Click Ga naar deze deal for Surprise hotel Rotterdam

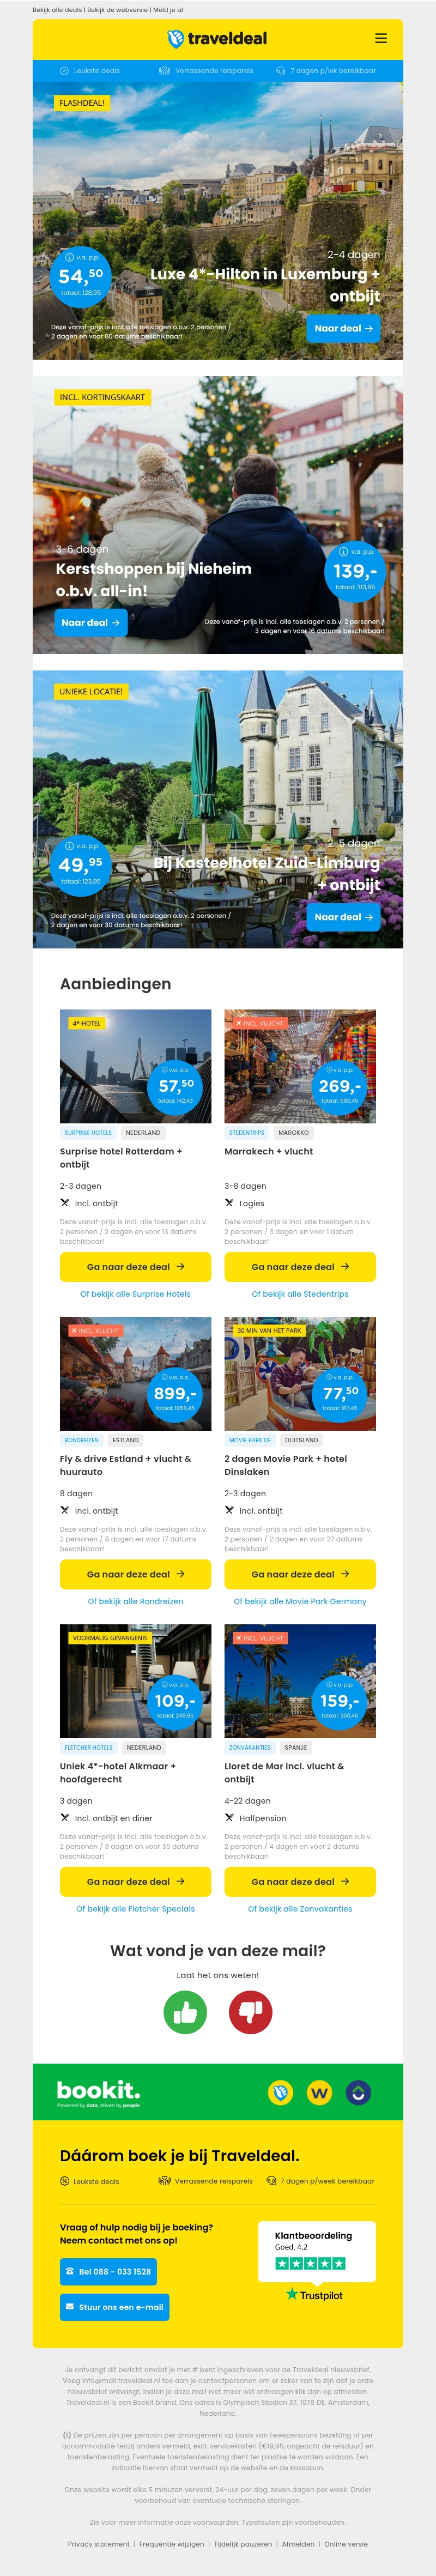(135, 1266)
